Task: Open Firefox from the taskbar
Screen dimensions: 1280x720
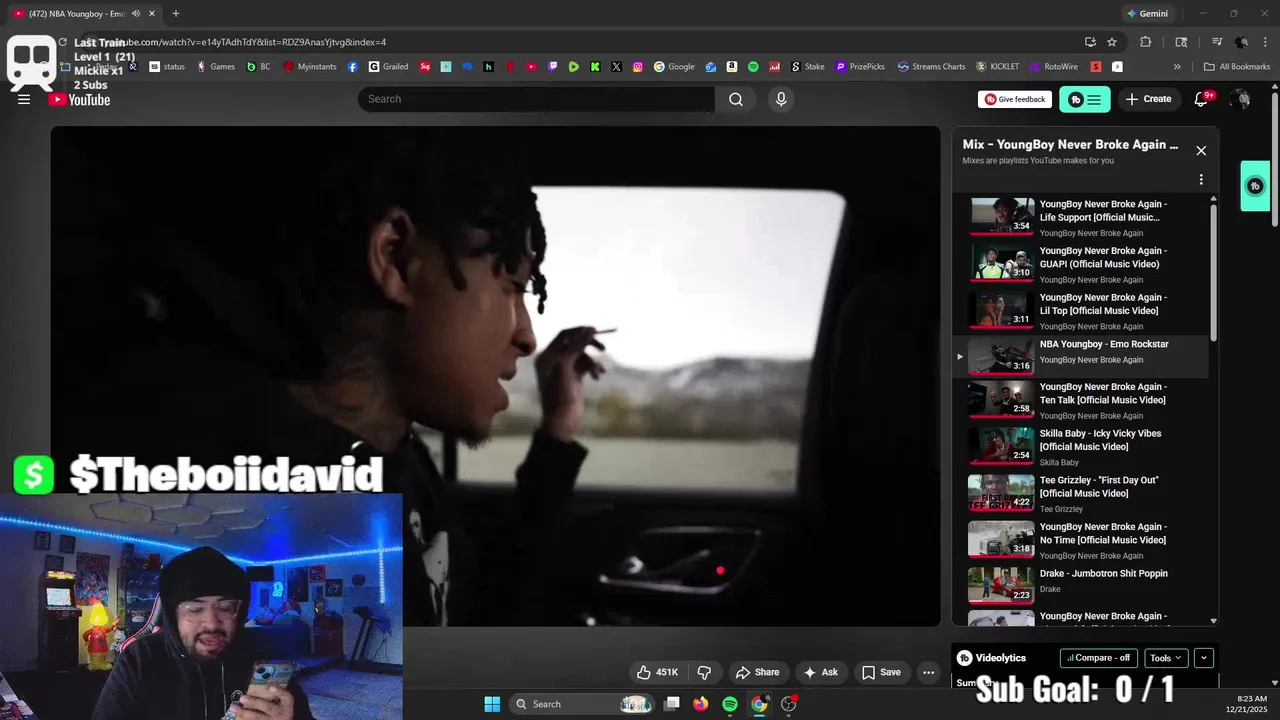Action: (x=701, y=704)
